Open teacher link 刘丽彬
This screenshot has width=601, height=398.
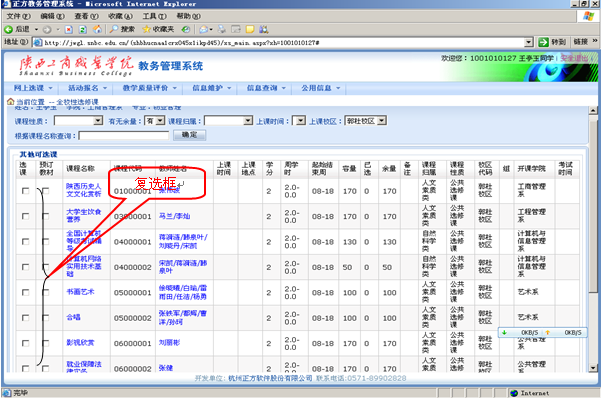tap(169, 343)
